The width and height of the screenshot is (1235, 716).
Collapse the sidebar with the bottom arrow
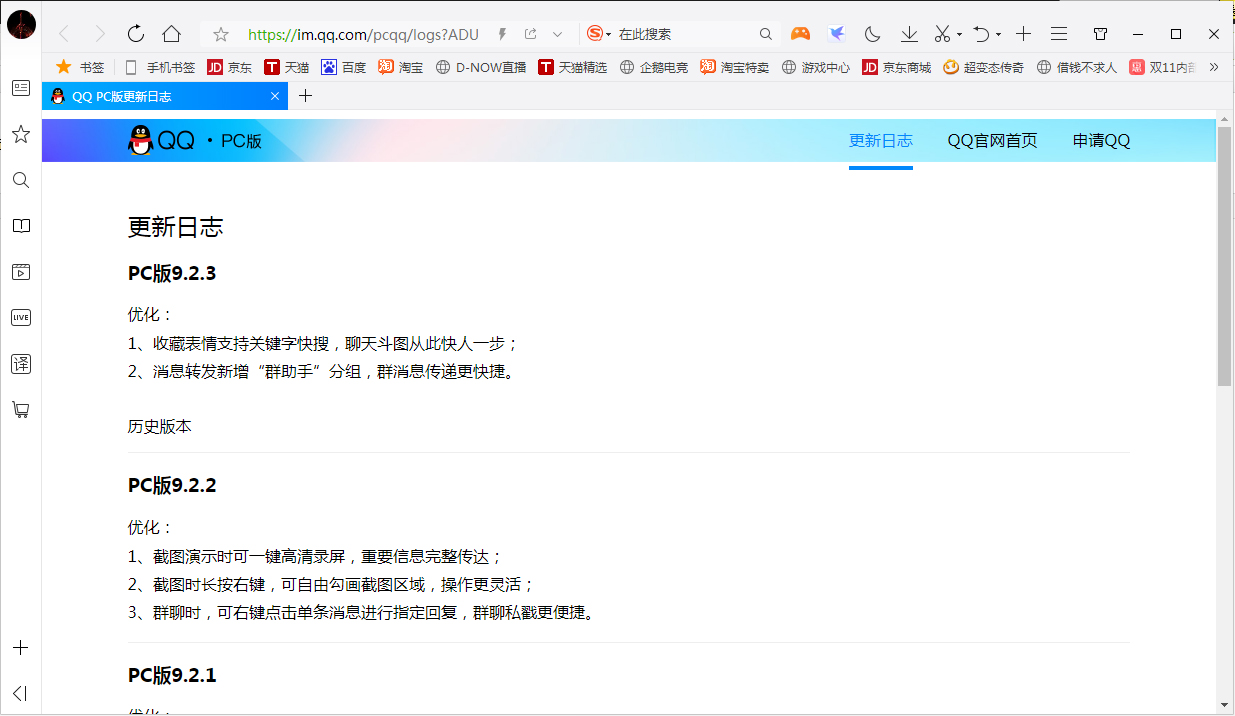[20, 693]
